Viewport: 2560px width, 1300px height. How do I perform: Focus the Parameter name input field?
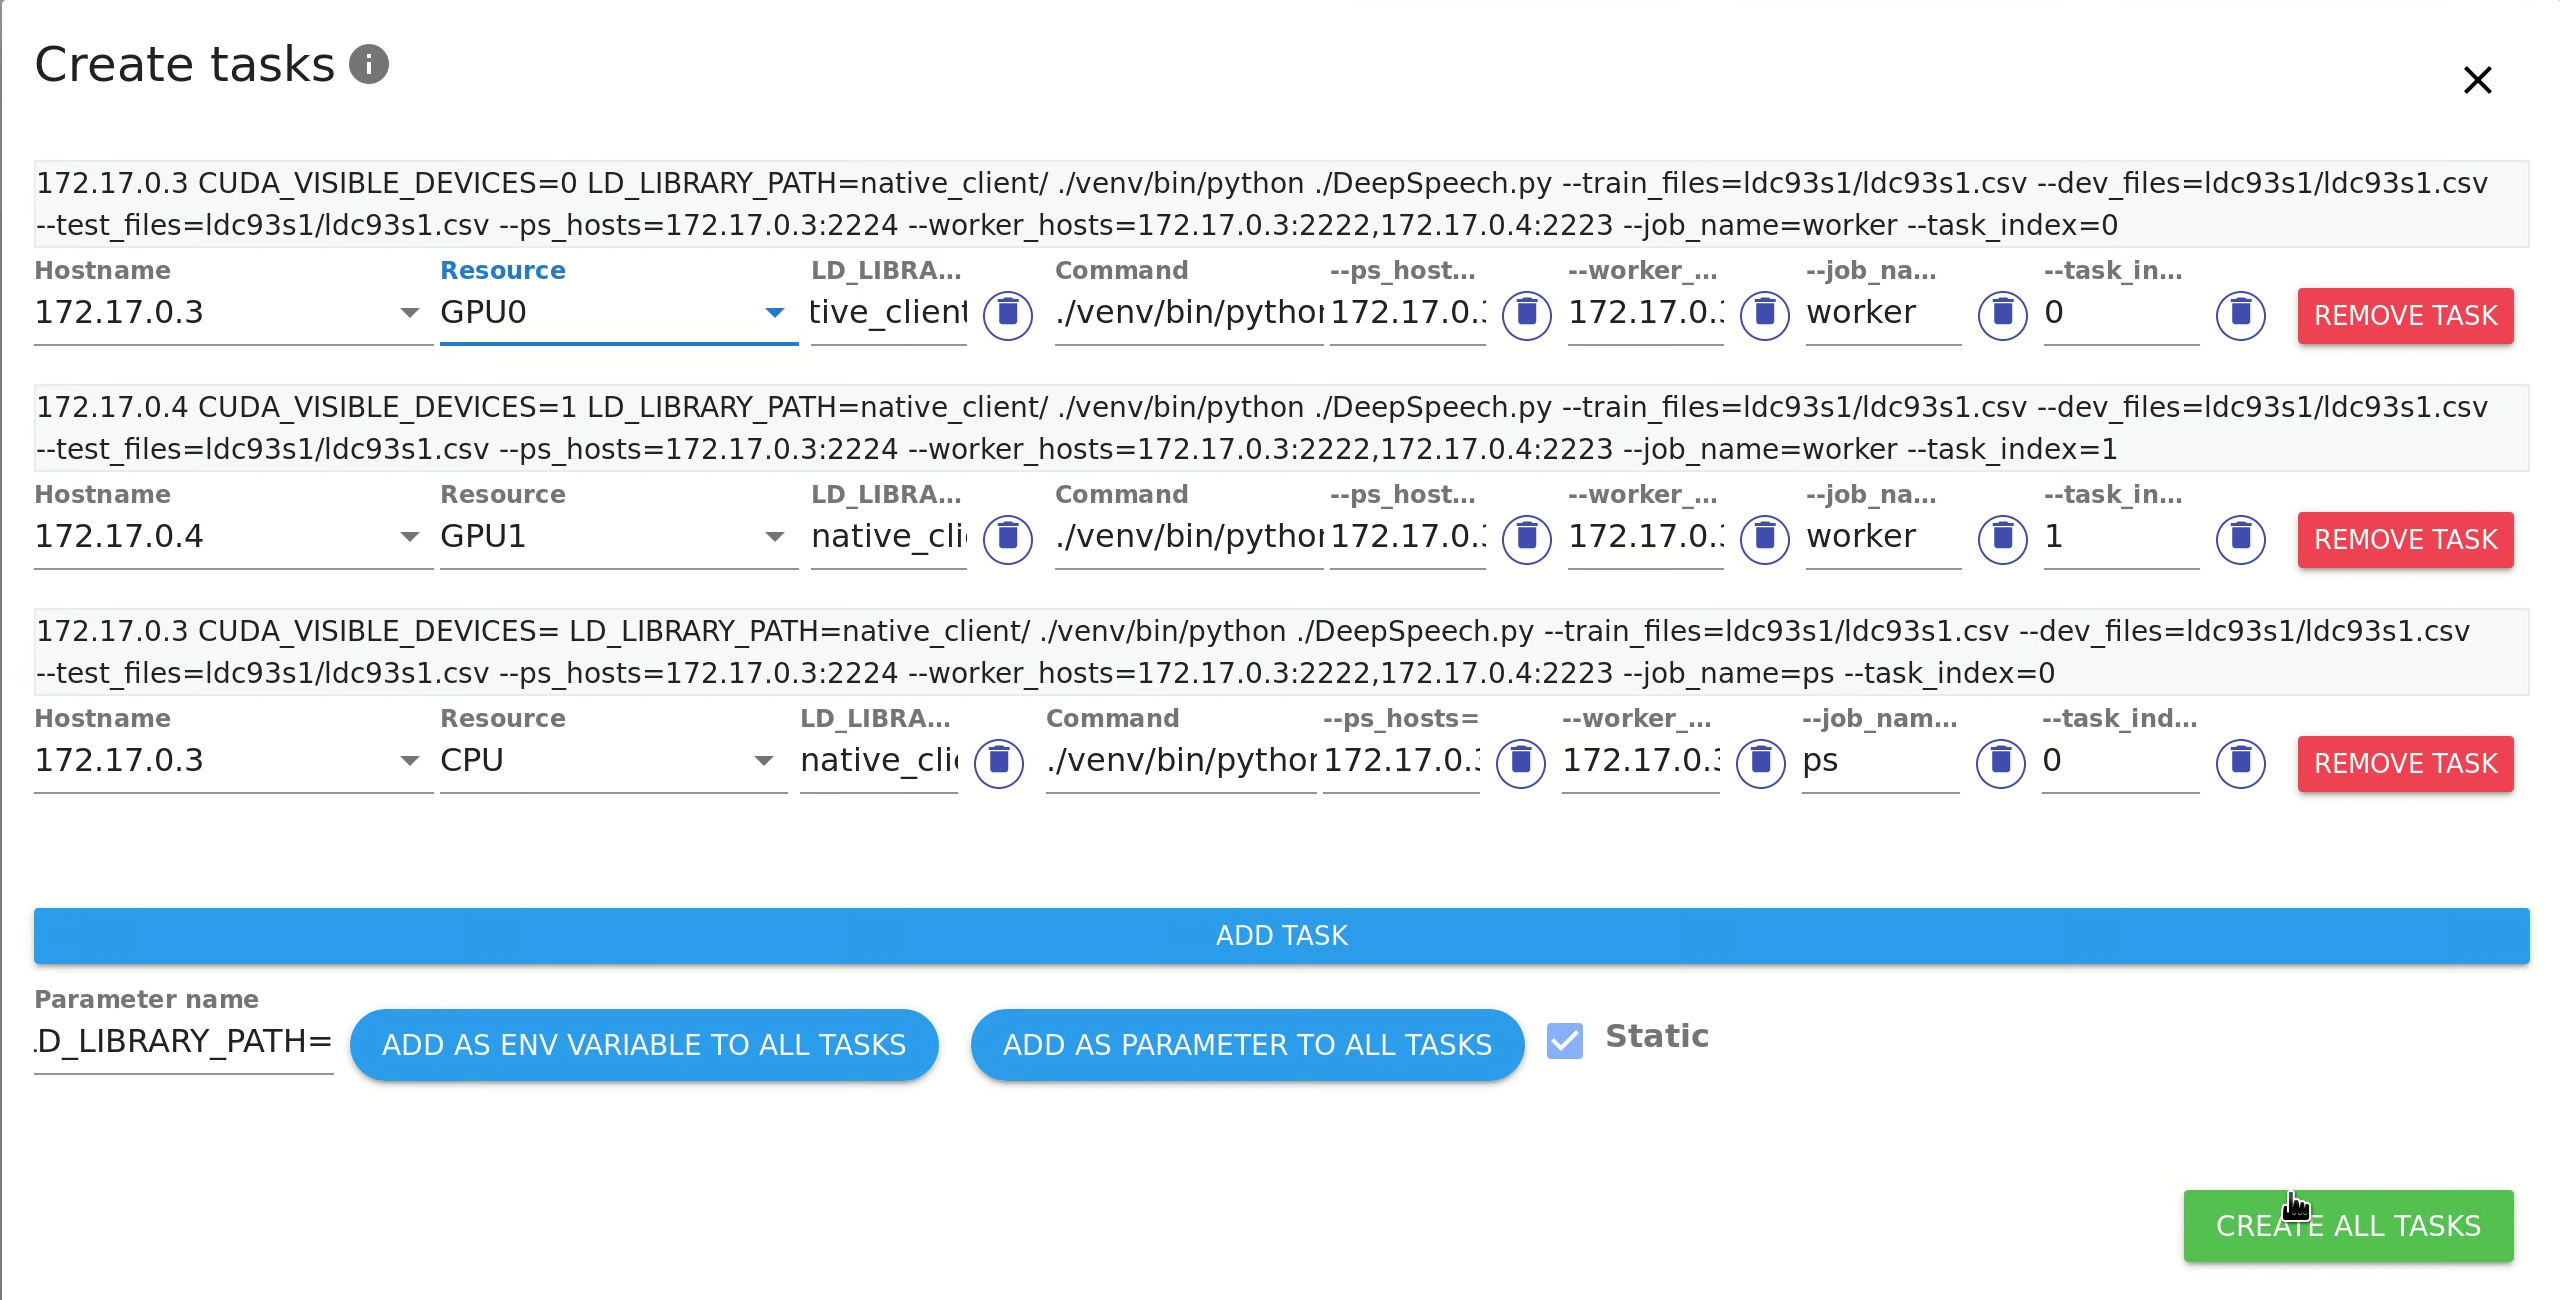pos(184,1042)
